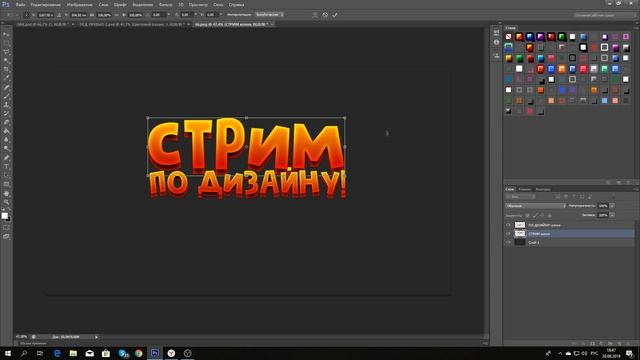
Task: Open the Styles panel flyout menu
Action: click(x=636, y=28)
